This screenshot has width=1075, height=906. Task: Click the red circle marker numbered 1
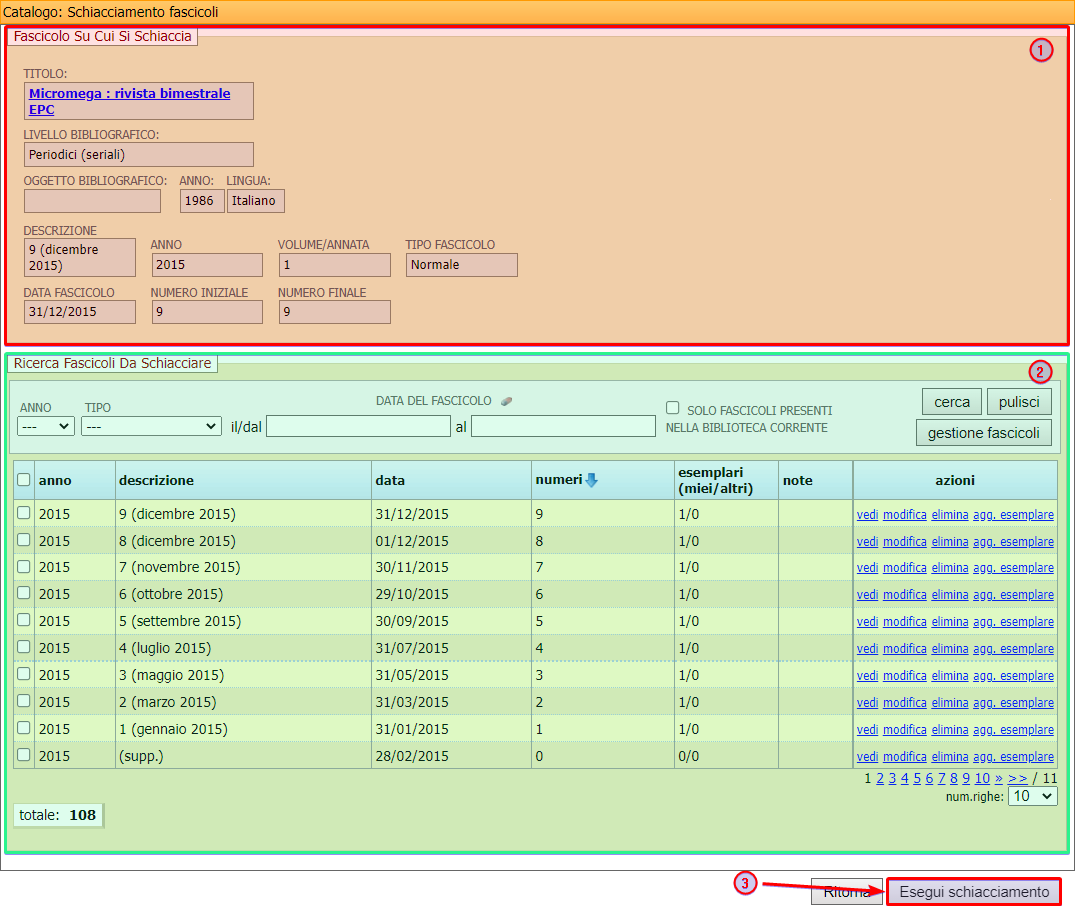pos(1041,50)
